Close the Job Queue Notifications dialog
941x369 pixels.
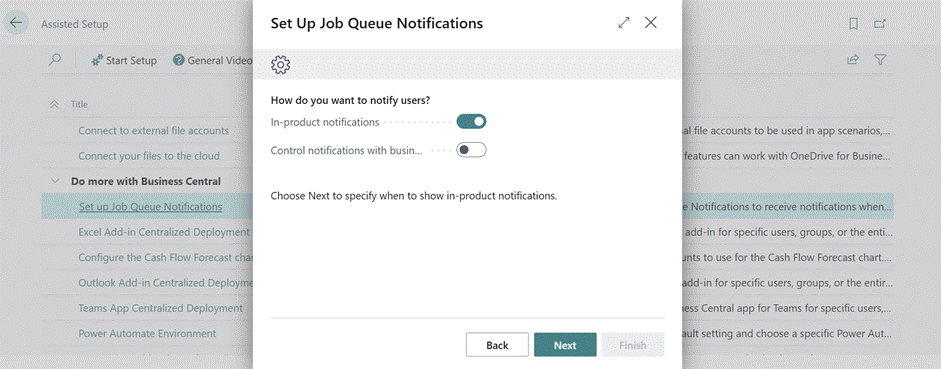click(x=651, y=23)
